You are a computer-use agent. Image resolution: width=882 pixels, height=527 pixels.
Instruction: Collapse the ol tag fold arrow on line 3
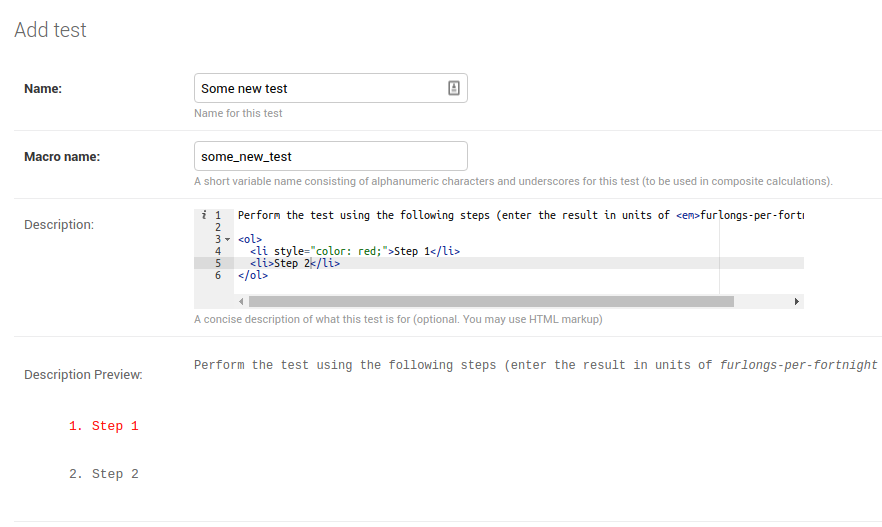pos(227,239)
